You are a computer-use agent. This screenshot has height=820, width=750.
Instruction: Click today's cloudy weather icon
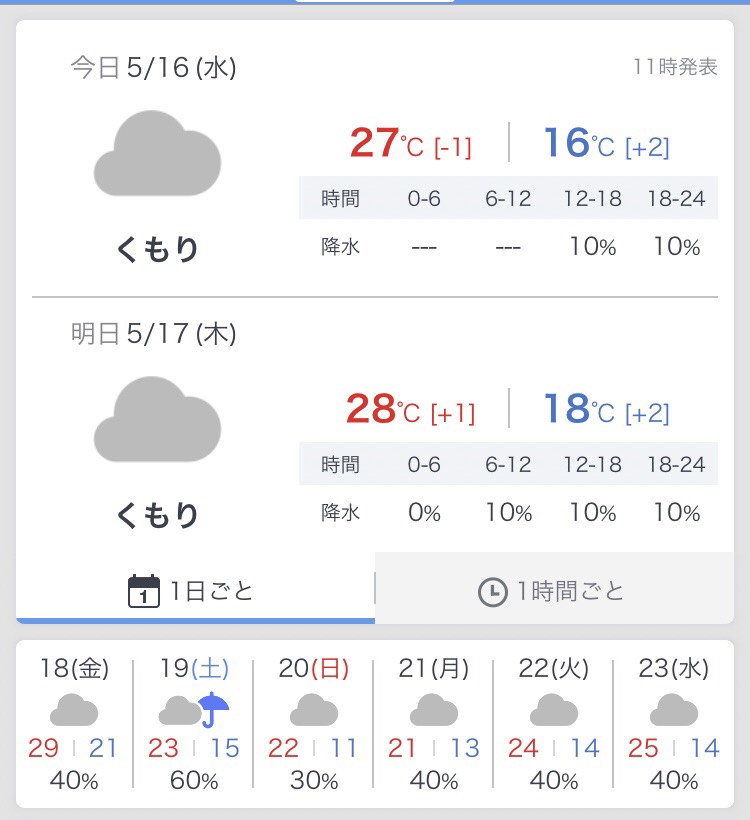coord(157,155)
